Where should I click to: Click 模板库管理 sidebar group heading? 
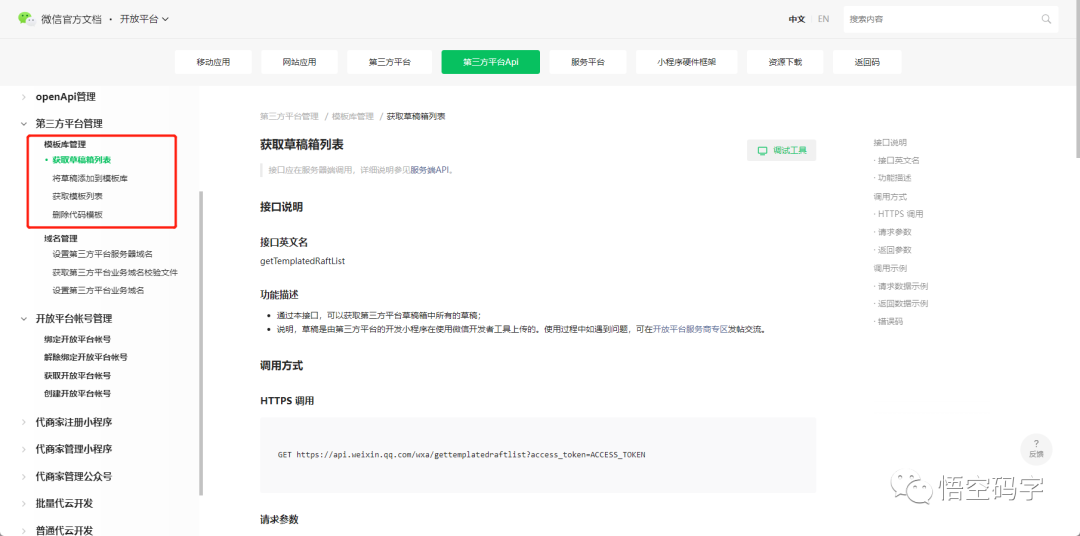click(x=65, y=145)
